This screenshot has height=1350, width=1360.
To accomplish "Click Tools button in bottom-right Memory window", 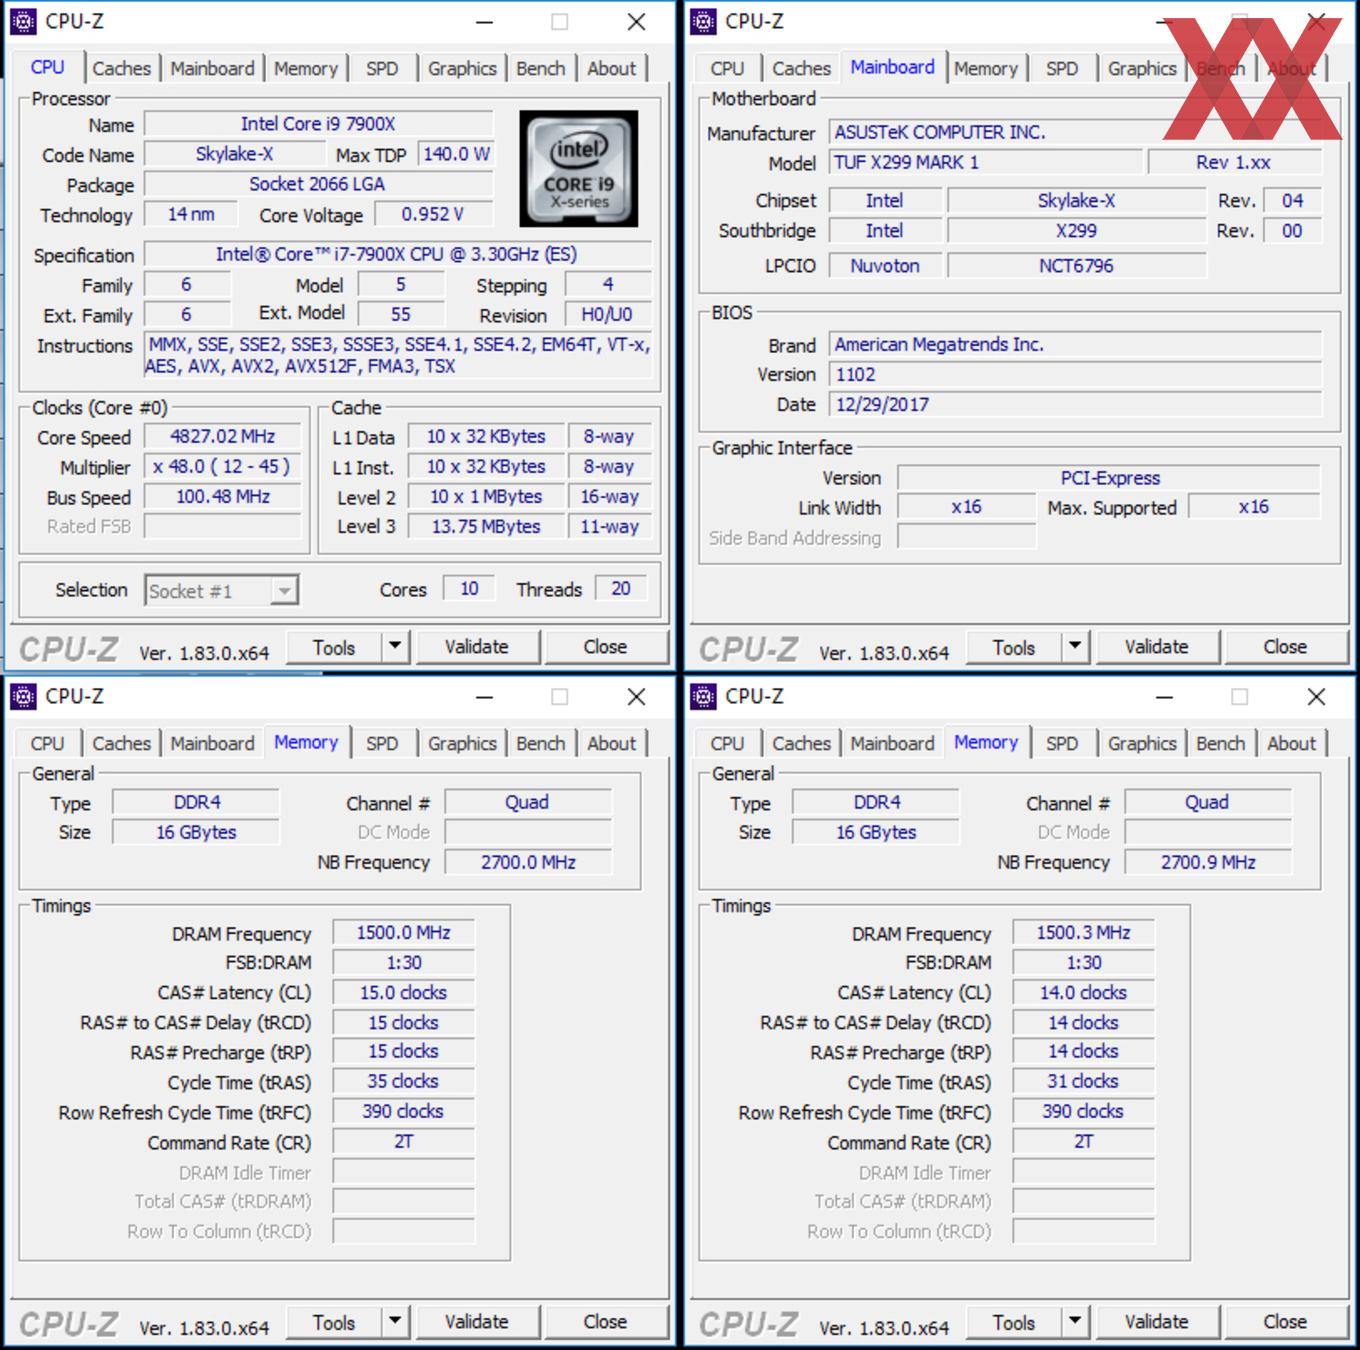I will (x=1014, y=1322).
